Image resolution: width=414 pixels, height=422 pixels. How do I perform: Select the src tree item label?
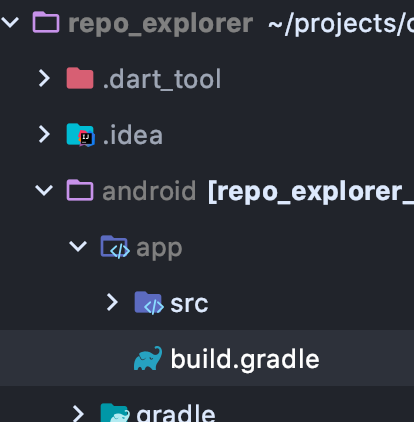(x=189, y=304)
